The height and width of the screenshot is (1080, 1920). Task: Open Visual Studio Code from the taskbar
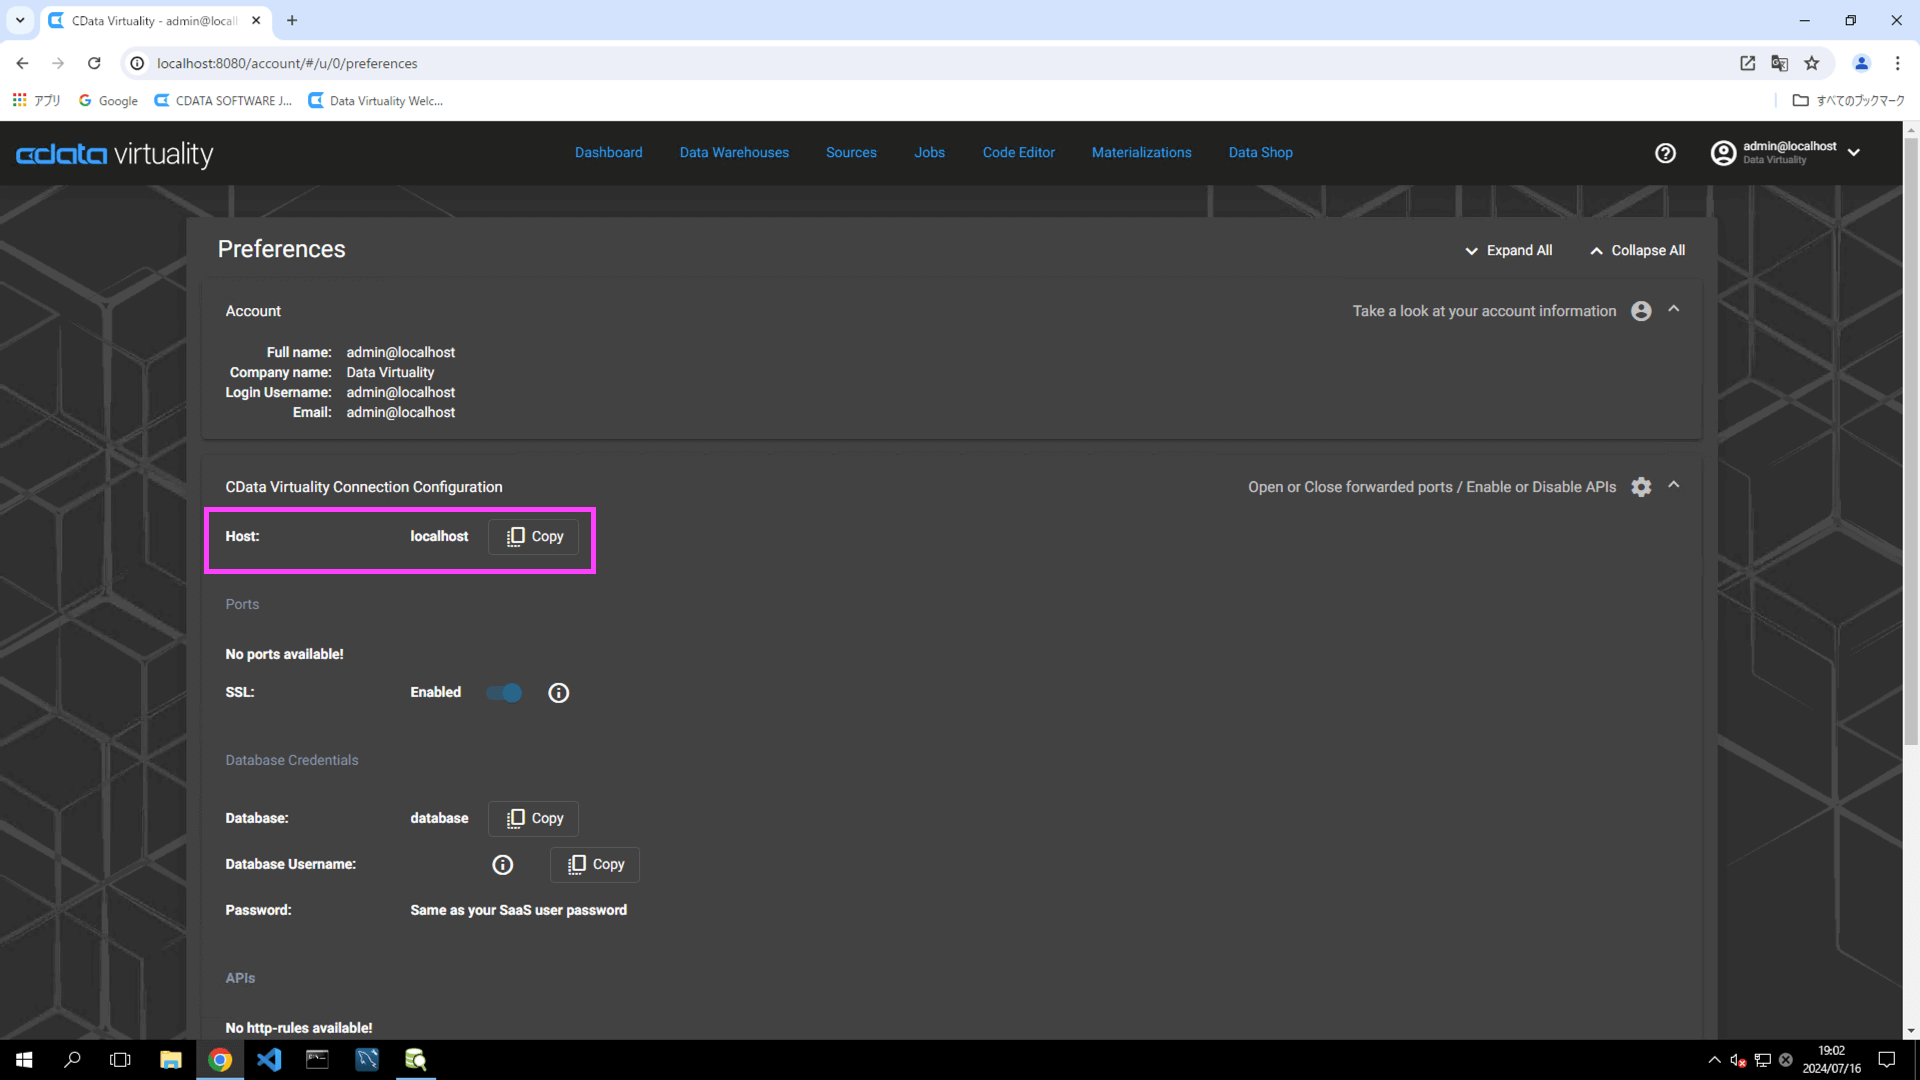pos(268,1059)
